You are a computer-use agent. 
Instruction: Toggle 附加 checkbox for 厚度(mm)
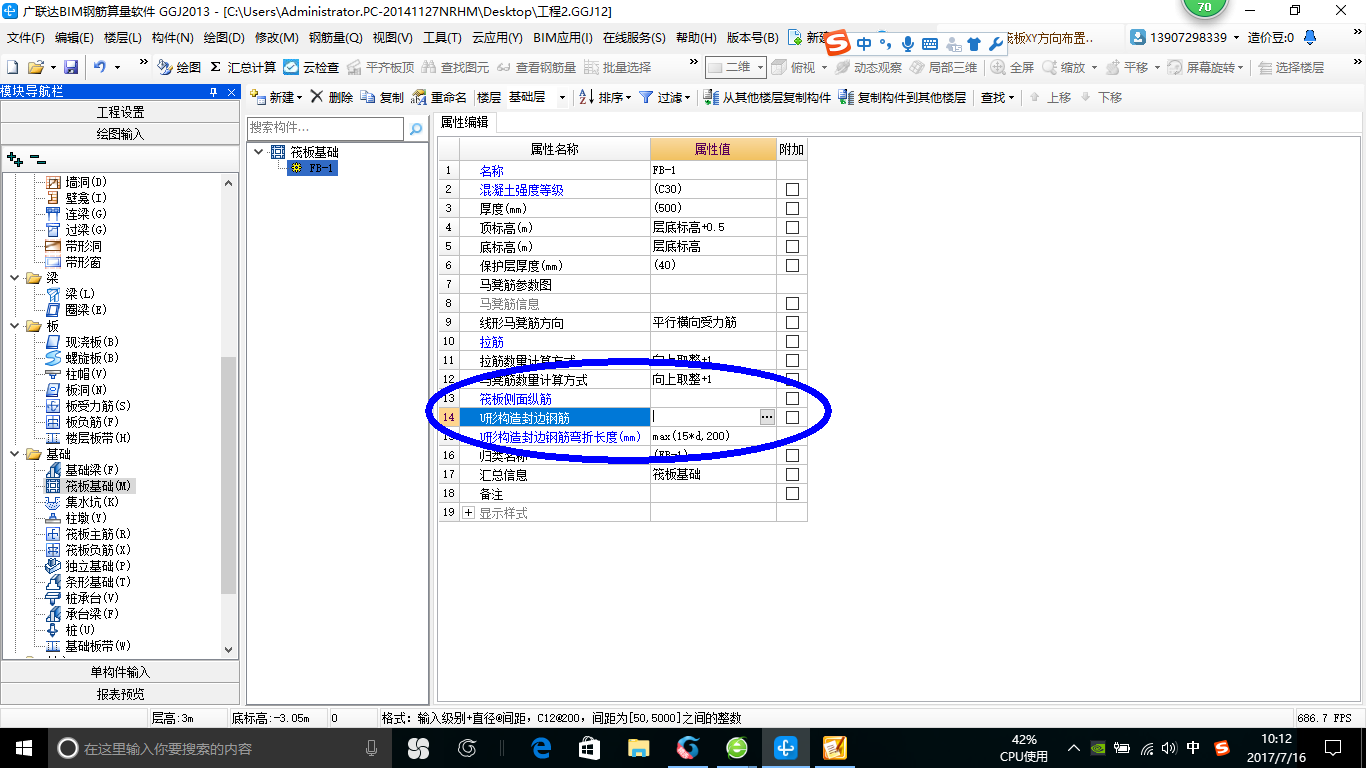(792, 209)
